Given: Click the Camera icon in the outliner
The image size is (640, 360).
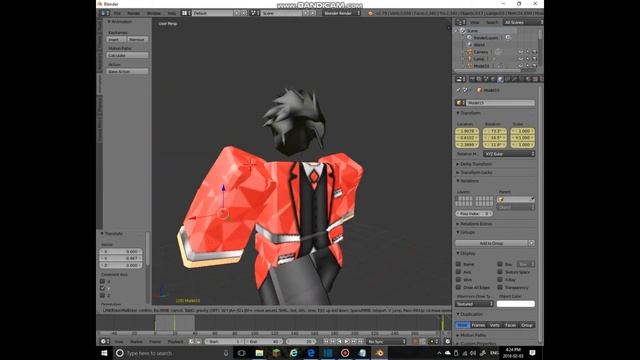Looking at the screenshot, I should tap(469, 52).
